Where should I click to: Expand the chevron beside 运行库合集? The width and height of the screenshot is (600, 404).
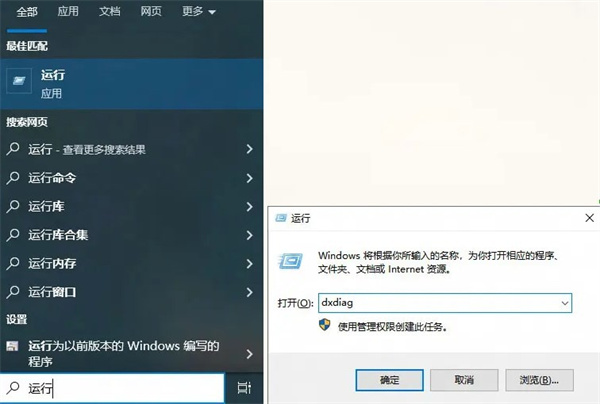(x=249, y=235)
